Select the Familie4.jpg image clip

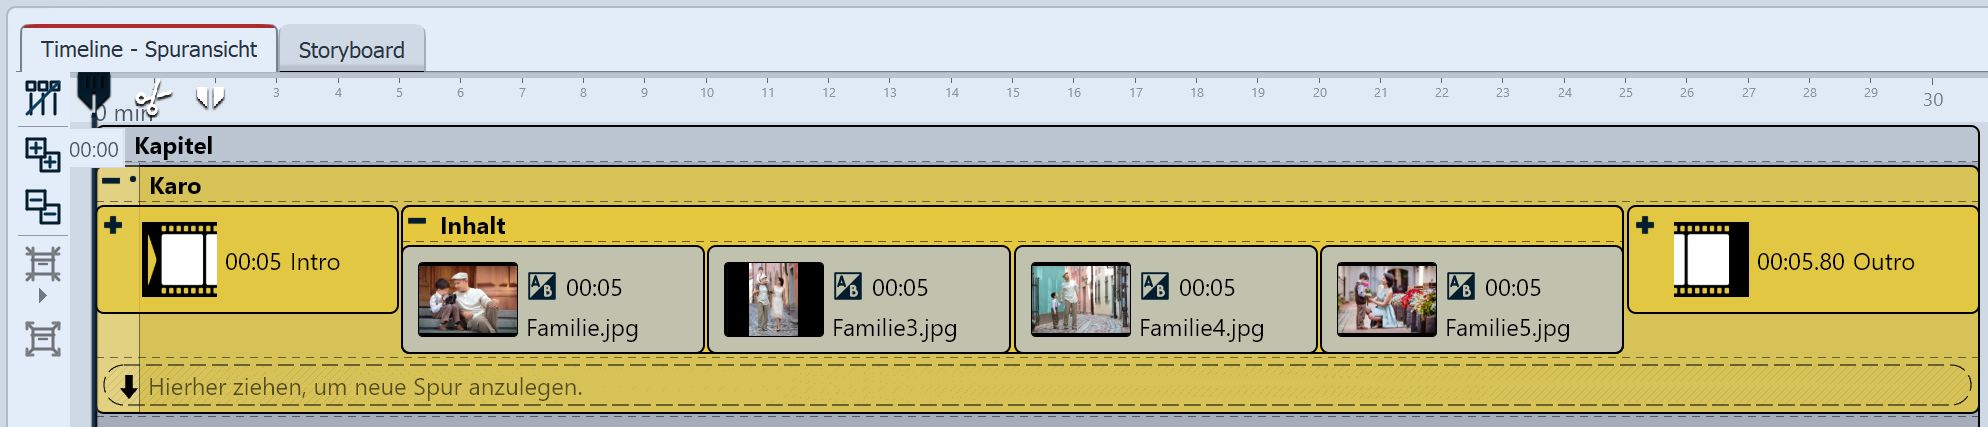tap(1165, 300)
